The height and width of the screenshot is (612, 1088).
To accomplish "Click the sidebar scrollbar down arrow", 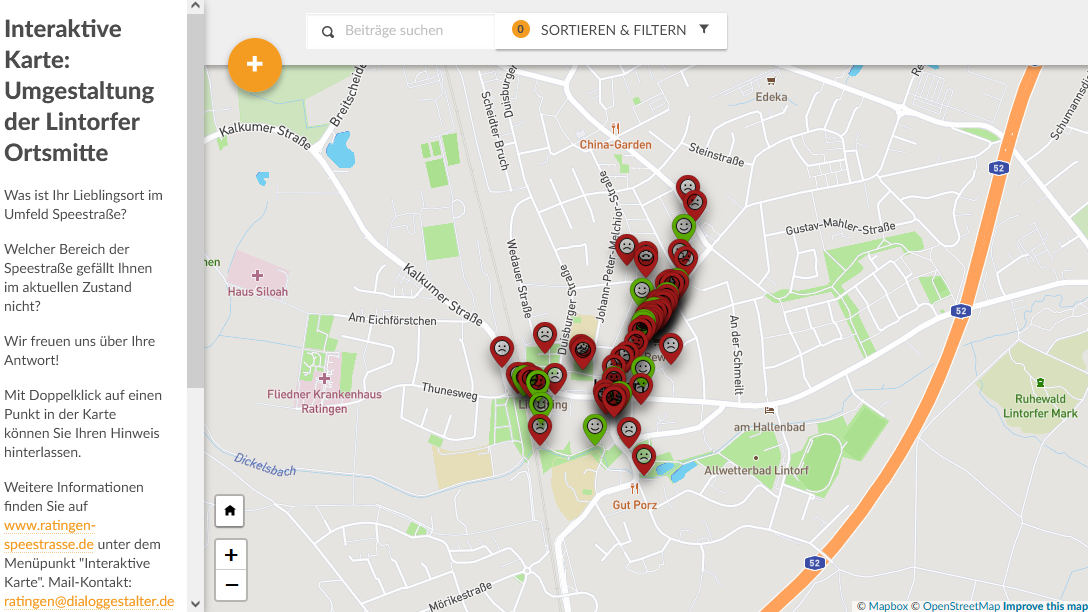I will click(195, 604).
